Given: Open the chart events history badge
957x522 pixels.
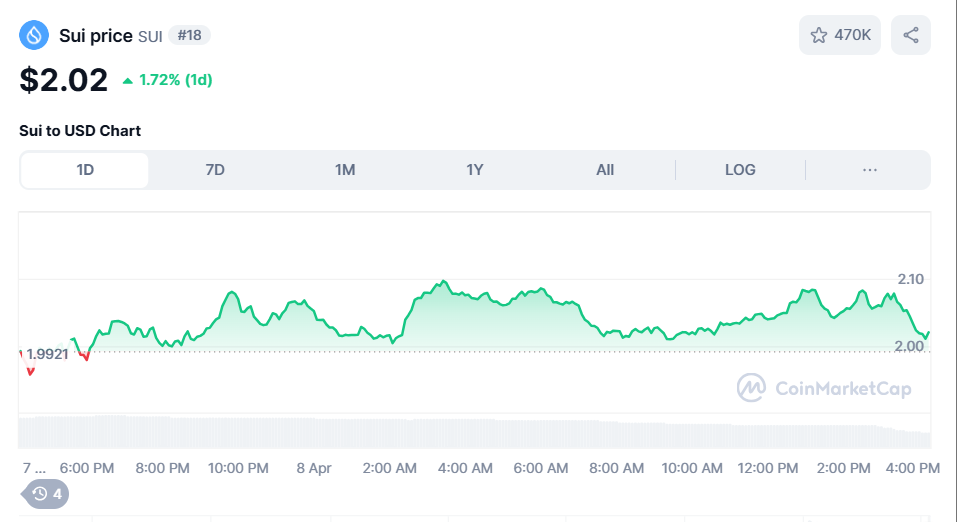Looking at the screenshot, I should point(46,493).
